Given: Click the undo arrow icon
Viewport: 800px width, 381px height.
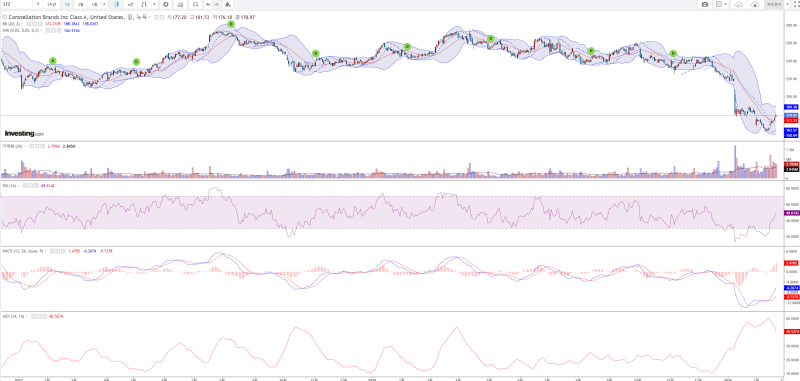Looking at the screenshot, I should 209,4.
